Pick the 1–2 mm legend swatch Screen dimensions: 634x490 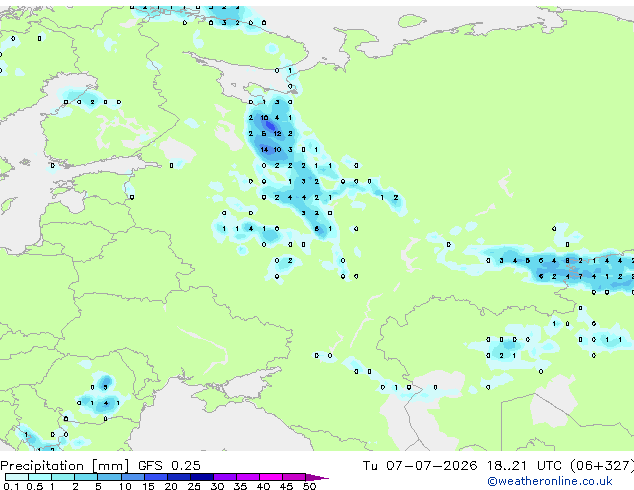pyautogui.click(x=63, y=477)
